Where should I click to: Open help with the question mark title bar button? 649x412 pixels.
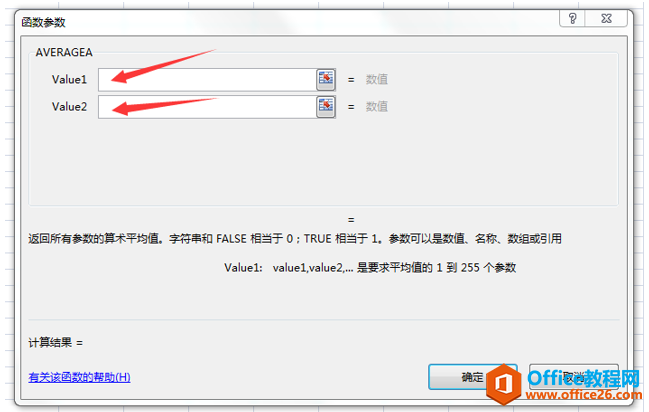click(x=572, y=19)
